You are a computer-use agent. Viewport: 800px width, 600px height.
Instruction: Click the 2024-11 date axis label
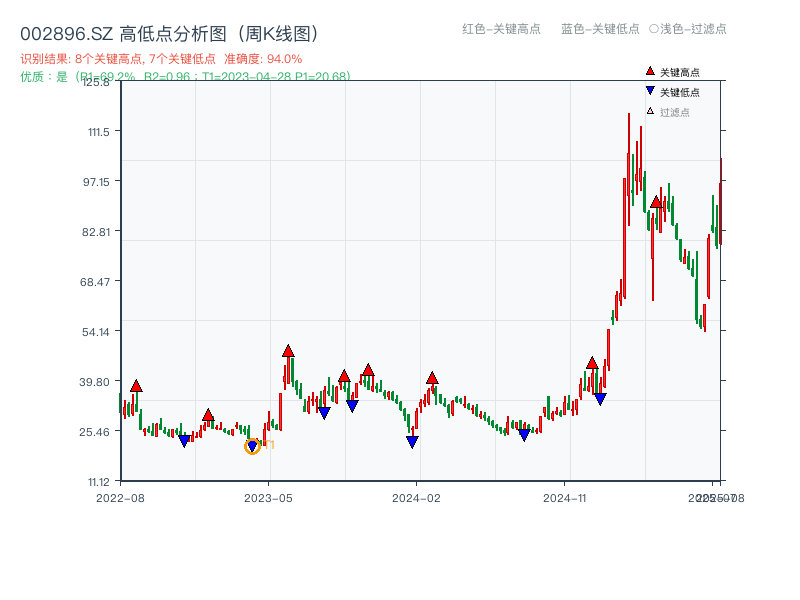coord(567,496)
